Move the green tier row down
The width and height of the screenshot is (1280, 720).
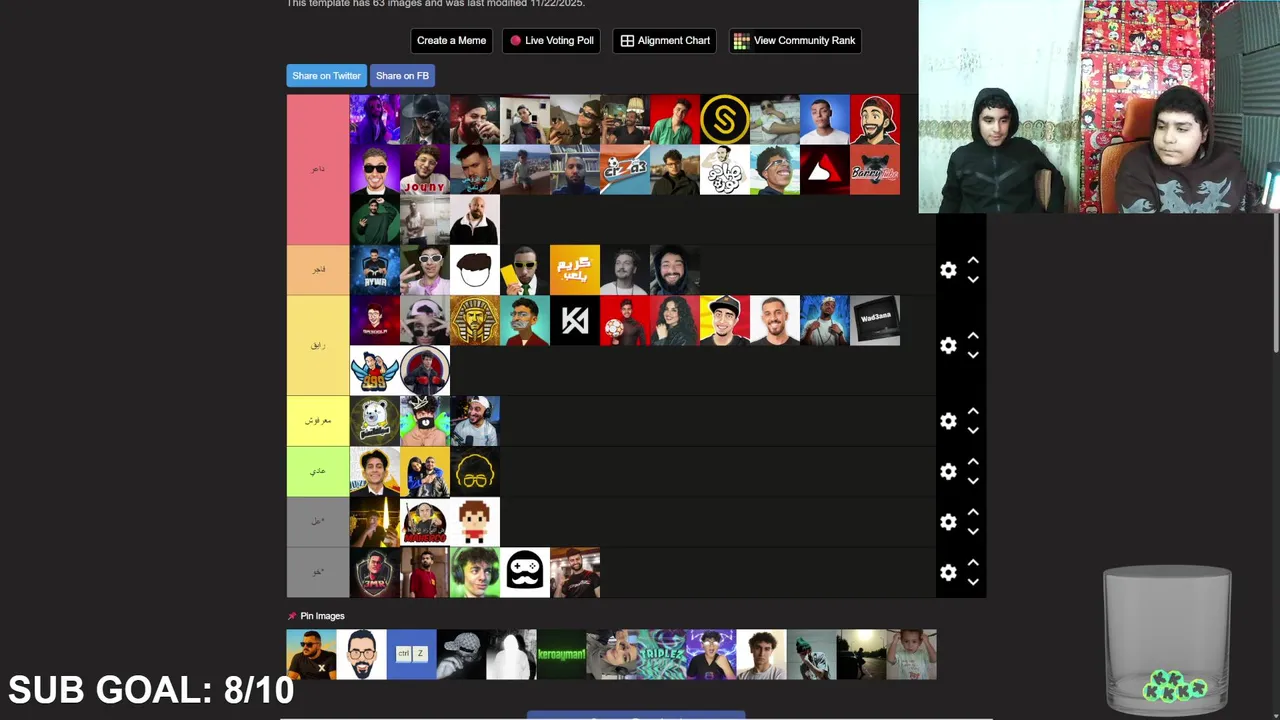coord(973,481)
